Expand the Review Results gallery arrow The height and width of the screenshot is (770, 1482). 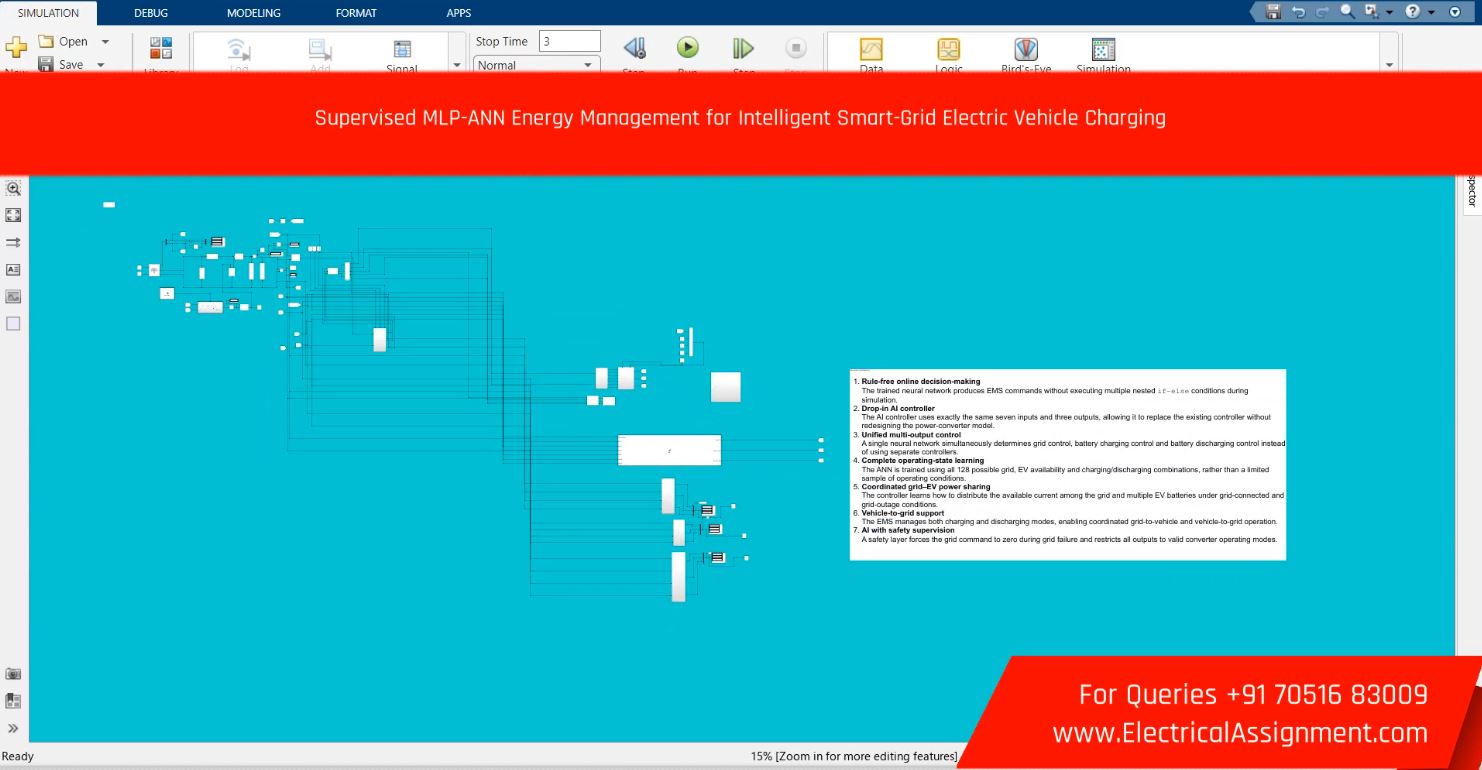pos(1389,65)
